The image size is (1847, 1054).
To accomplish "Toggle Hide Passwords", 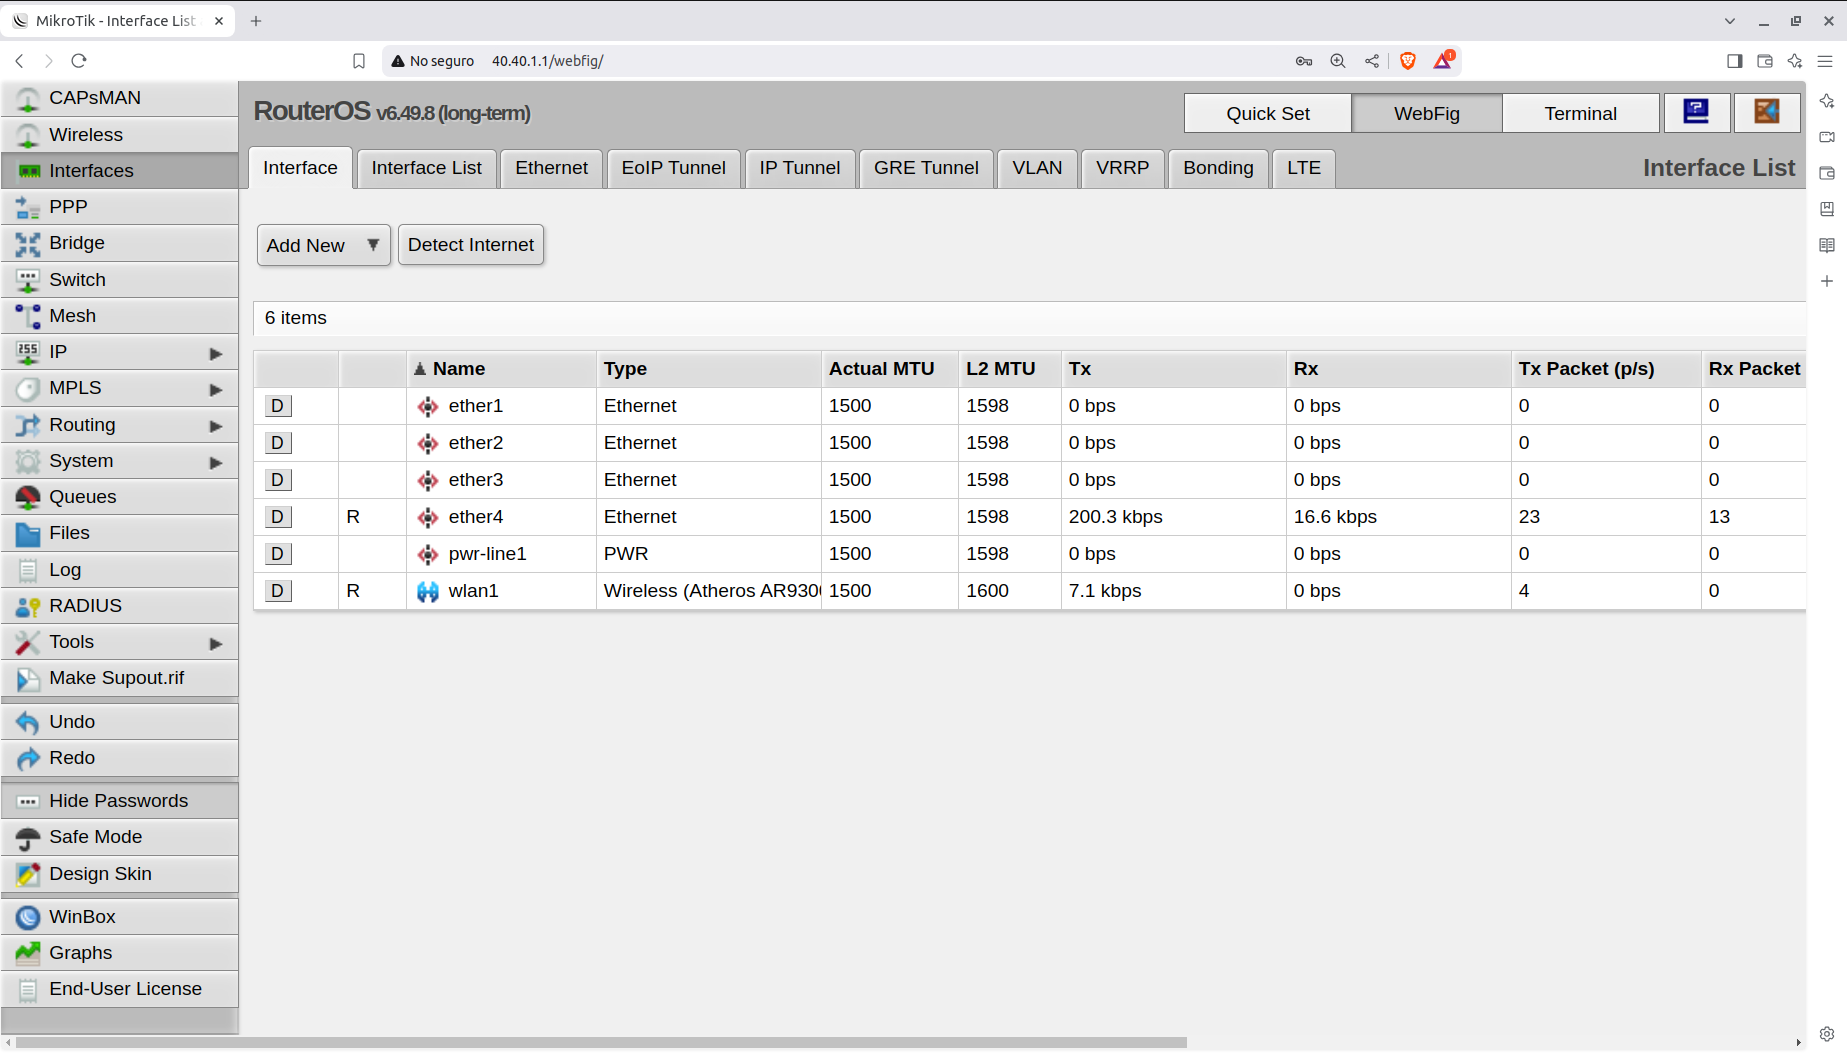I will (x=120, y=801).
